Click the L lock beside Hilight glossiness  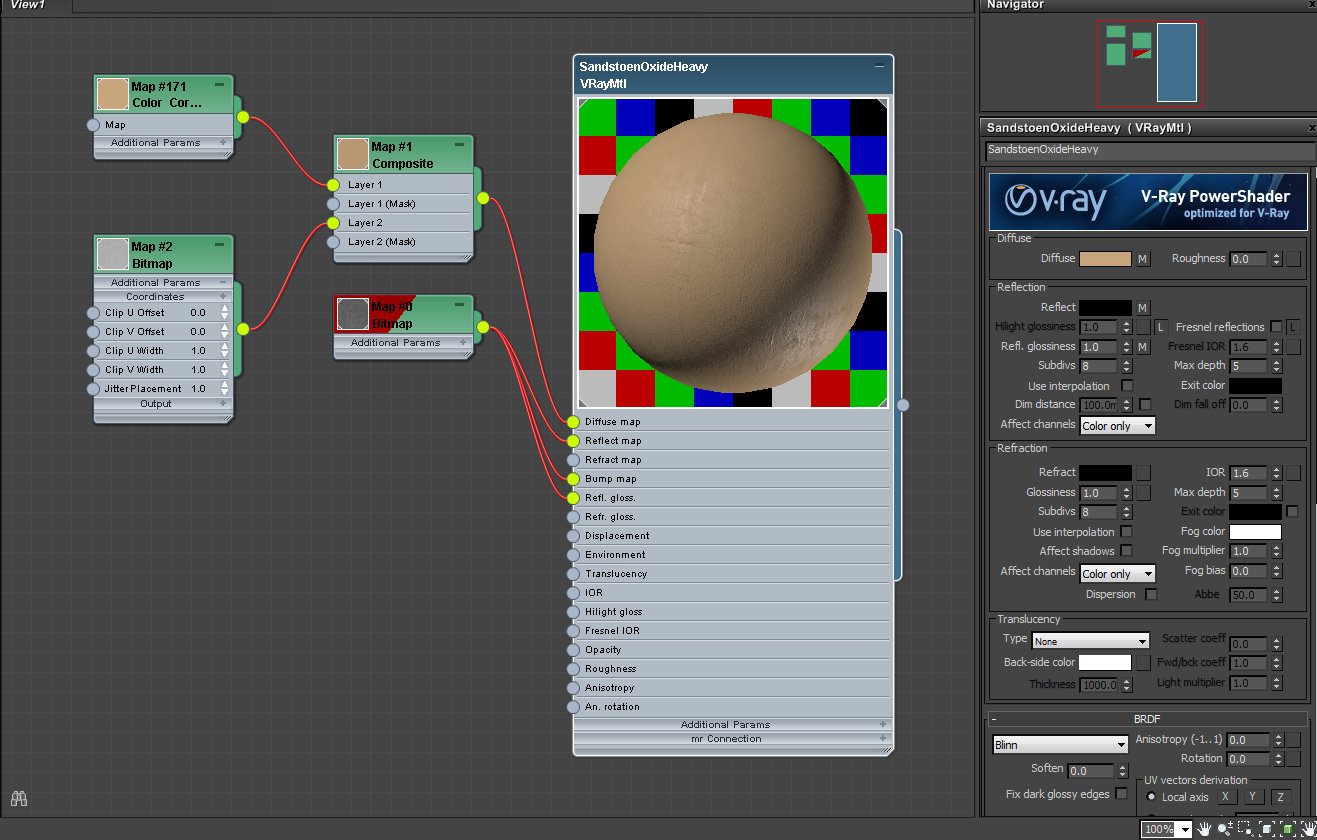point(1161,327)
